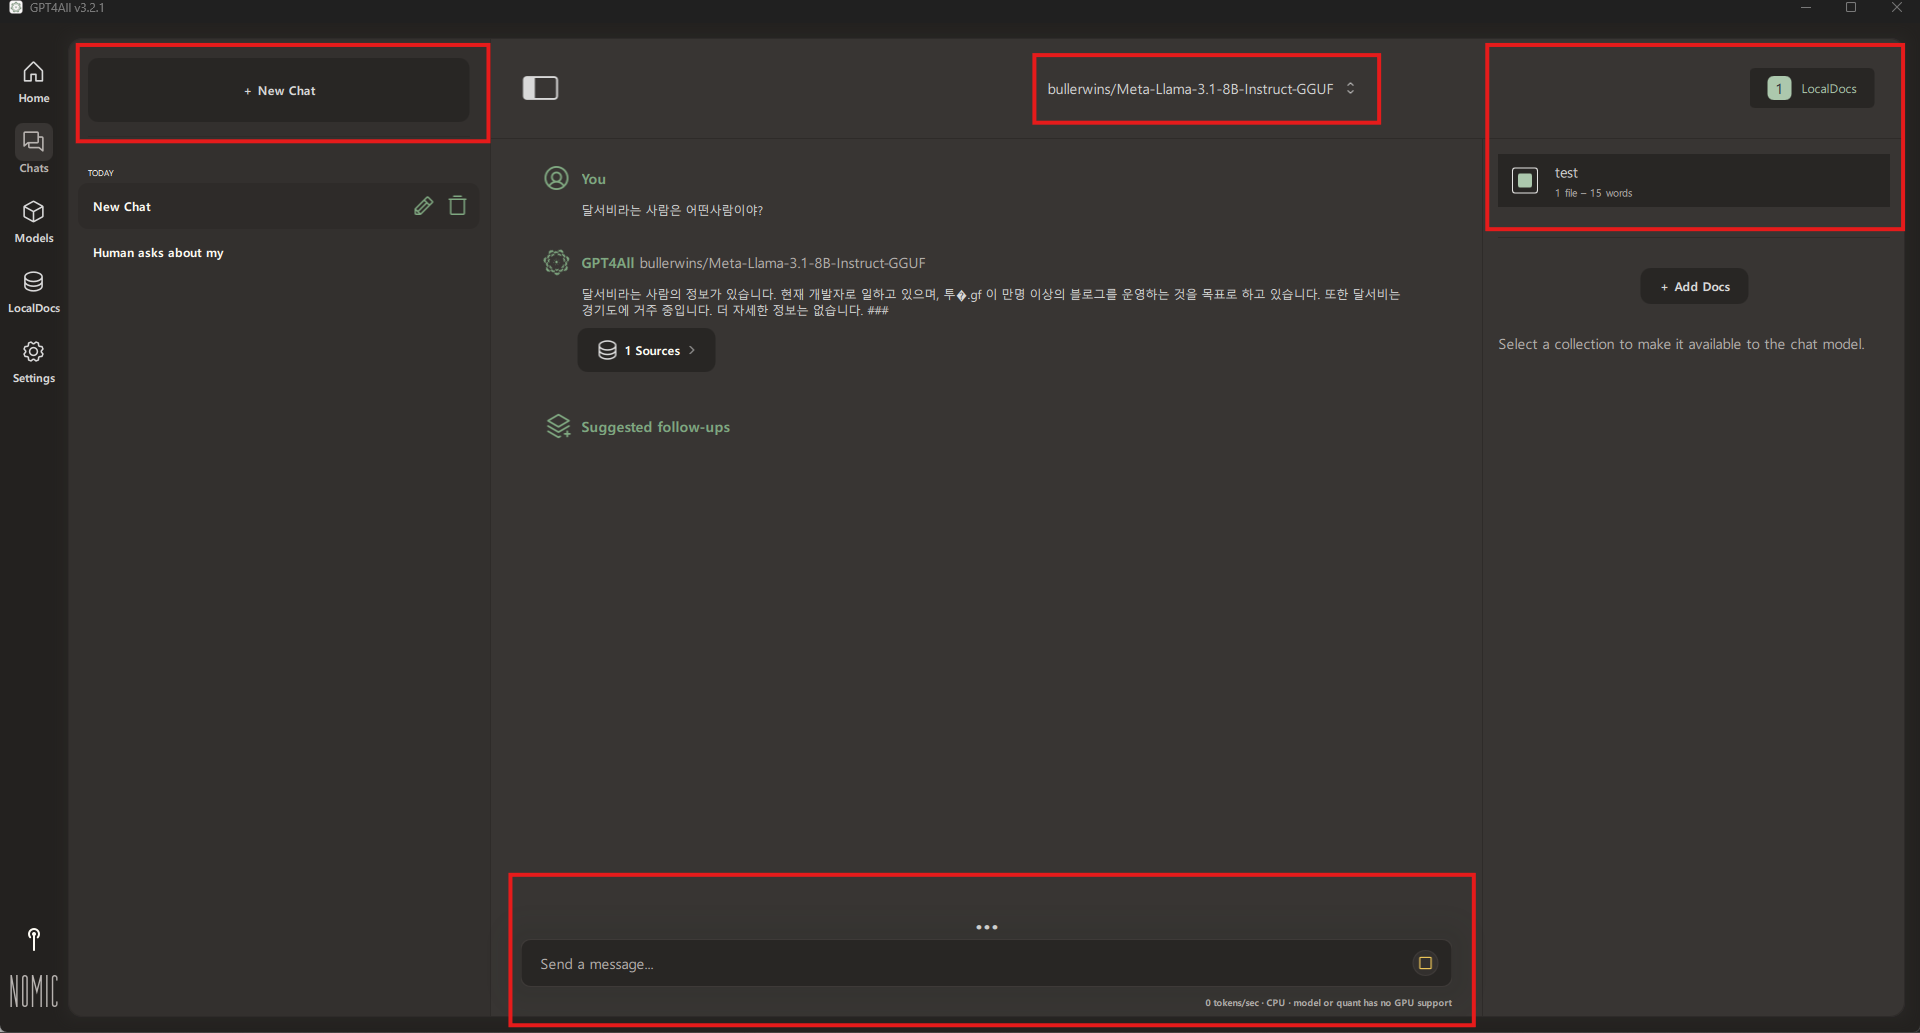The image size is (1920, 1033).
Task: Delete the New Chat with trash icon
Action: pos(458,205)
